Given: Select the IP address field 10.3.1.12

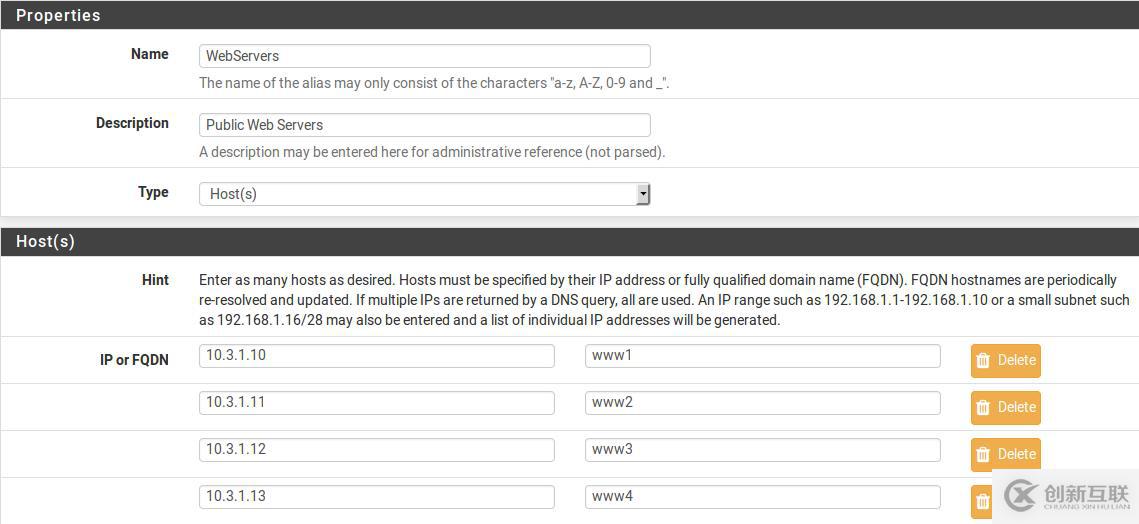Looking at the screenshot, I should pos(376,450).
